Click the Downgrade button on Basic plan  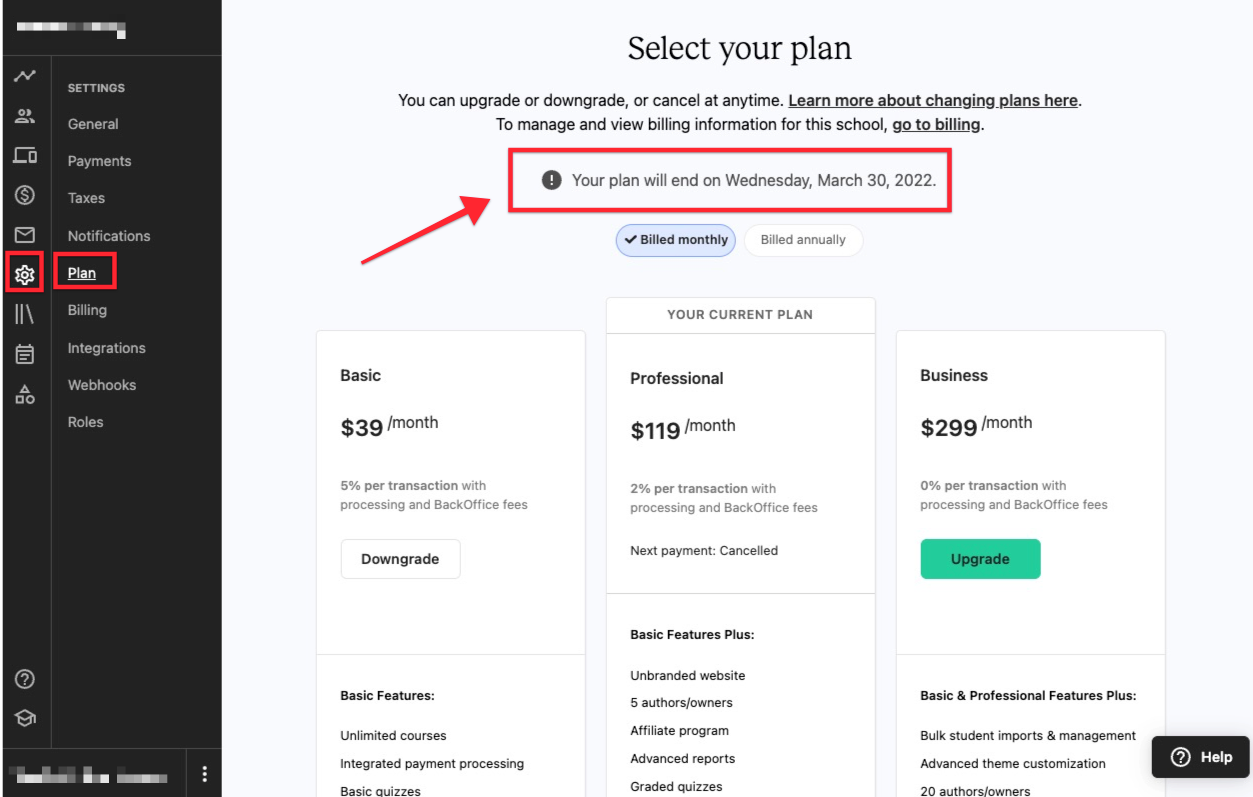point(400,559)
